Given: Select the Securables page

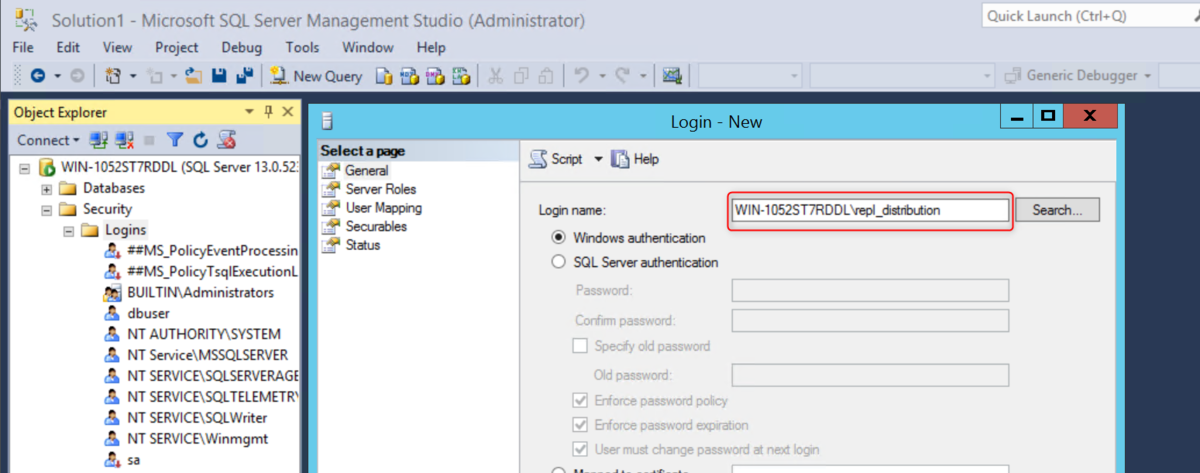Looking at the screenshot, I should tap(376, 226).
